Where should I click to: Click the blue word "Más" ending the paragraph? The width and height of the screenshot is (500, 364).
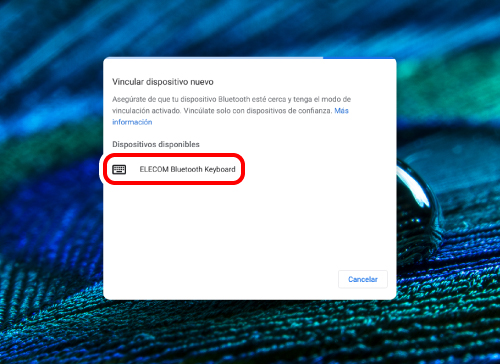click(x=341, y=111)
